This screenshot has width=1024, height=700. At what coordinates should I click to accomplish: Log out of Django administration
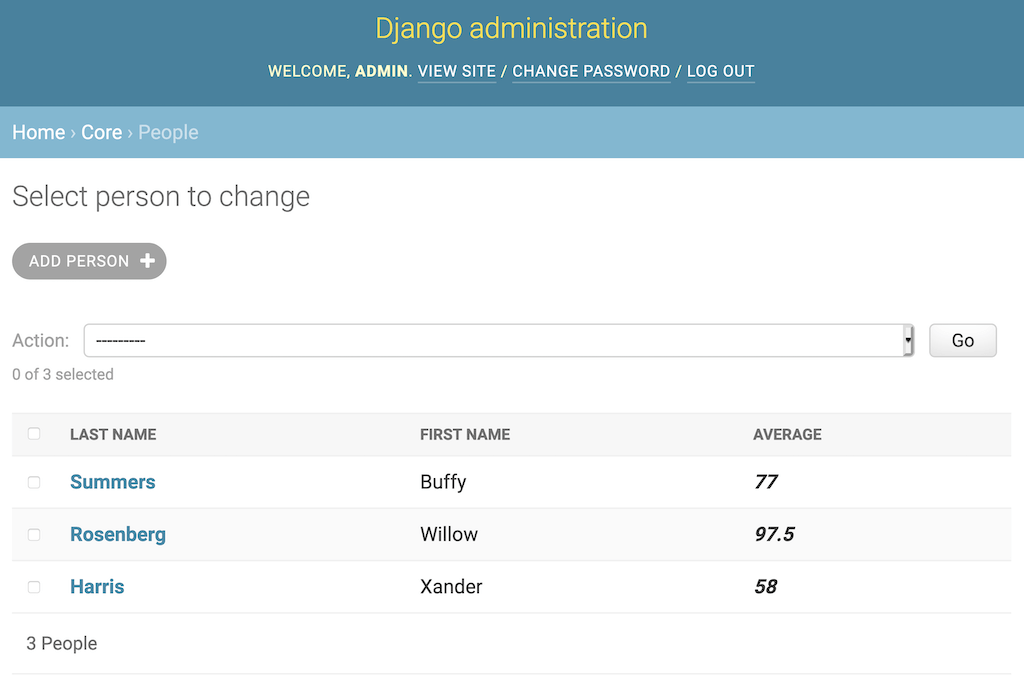click(720, 71)
